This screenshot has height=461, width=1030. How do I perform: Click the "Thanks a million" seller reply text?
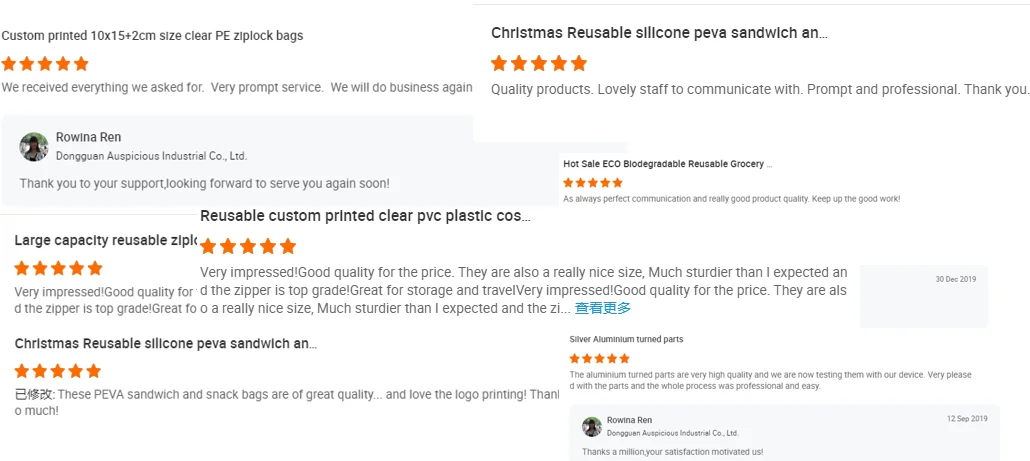point(672,452)
